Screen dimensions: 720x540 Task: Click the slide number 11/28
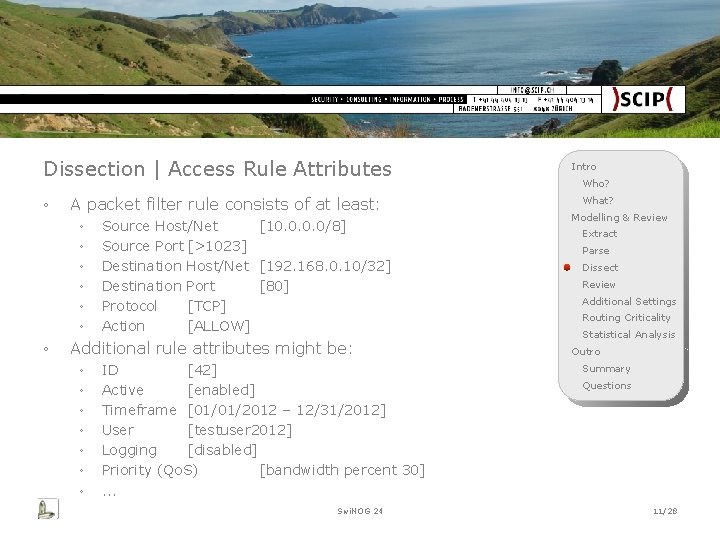tap(665, 511)
